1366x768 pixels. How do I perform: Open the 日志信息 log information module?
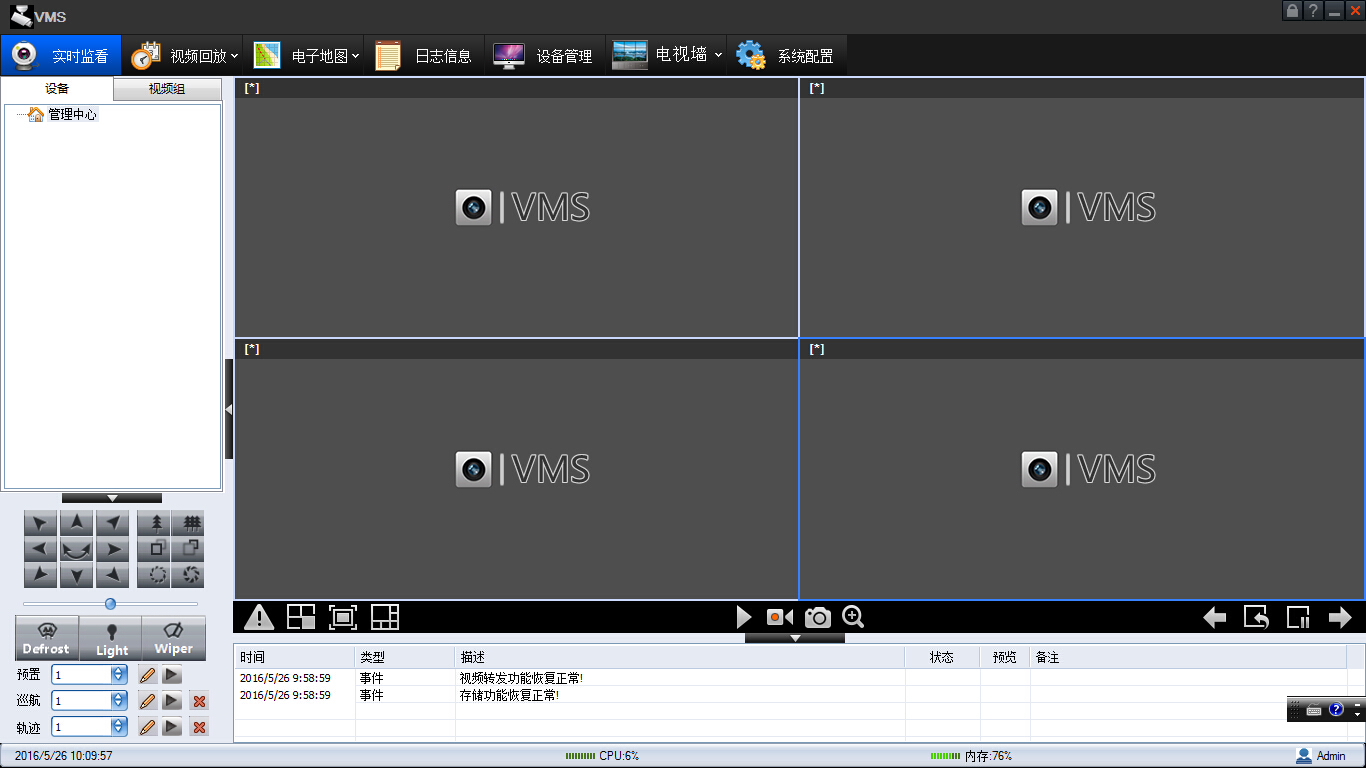(x=424, y=56)
